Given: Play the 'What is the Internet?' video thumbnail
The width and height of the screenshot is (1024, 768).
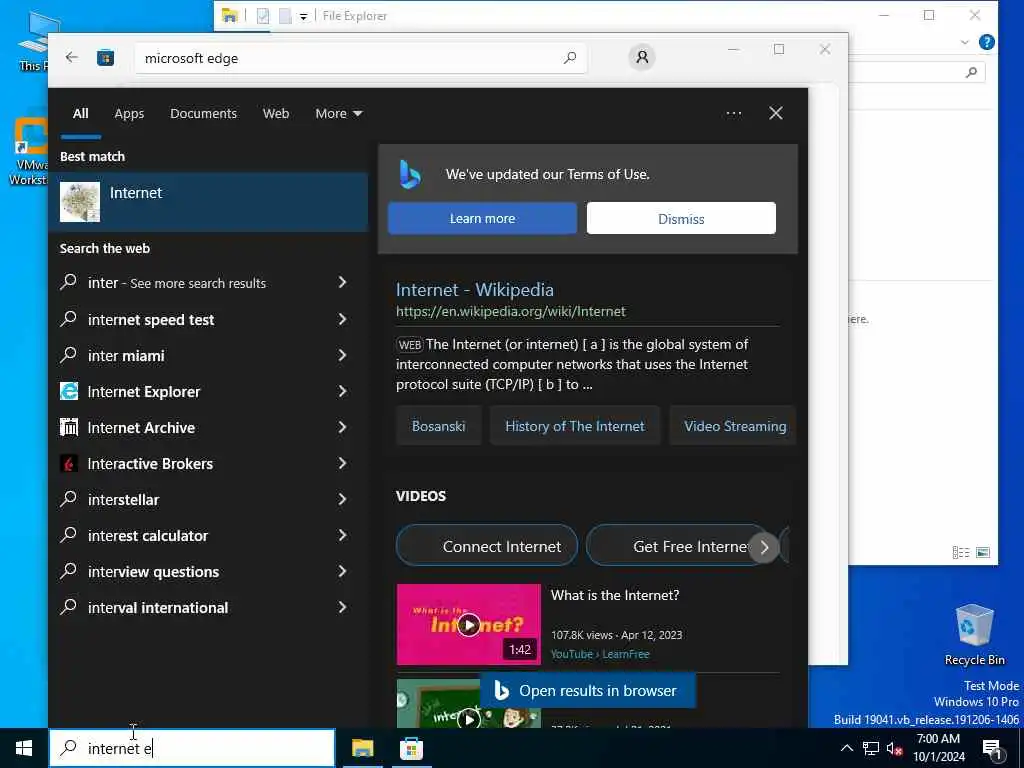Looking at the screenshot, I should [469, 624].
